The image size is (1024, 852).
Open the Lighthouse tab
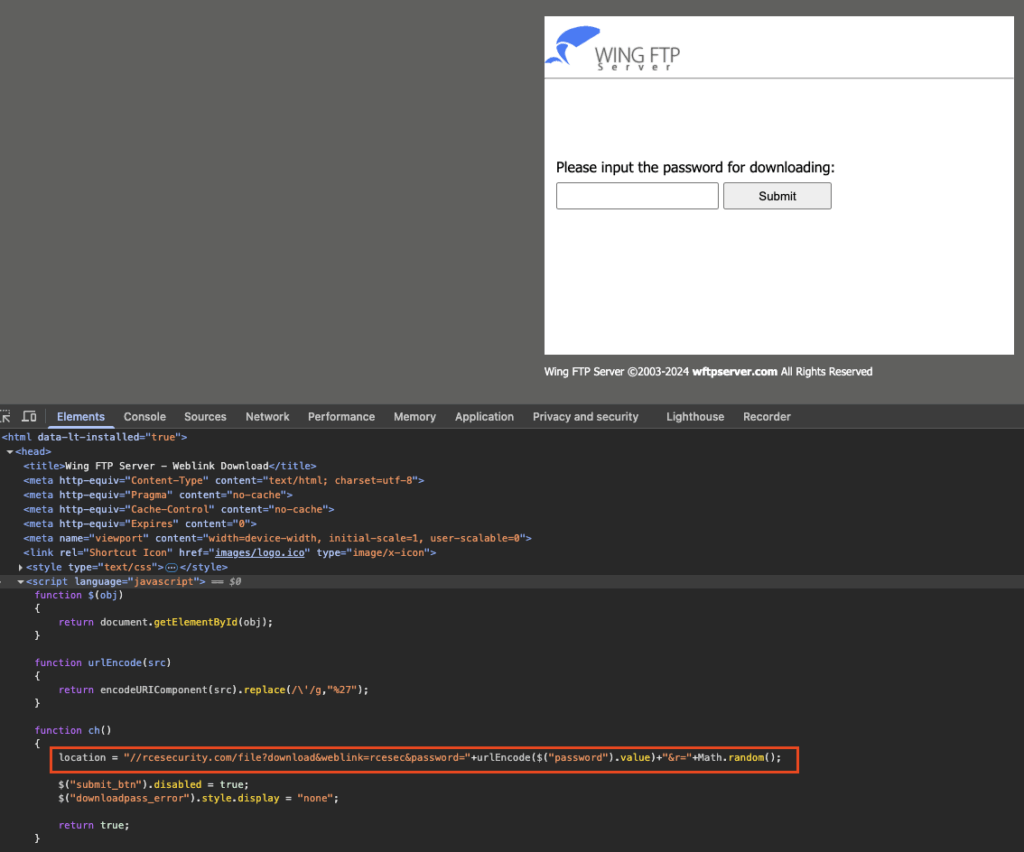[x=695, y=417]
